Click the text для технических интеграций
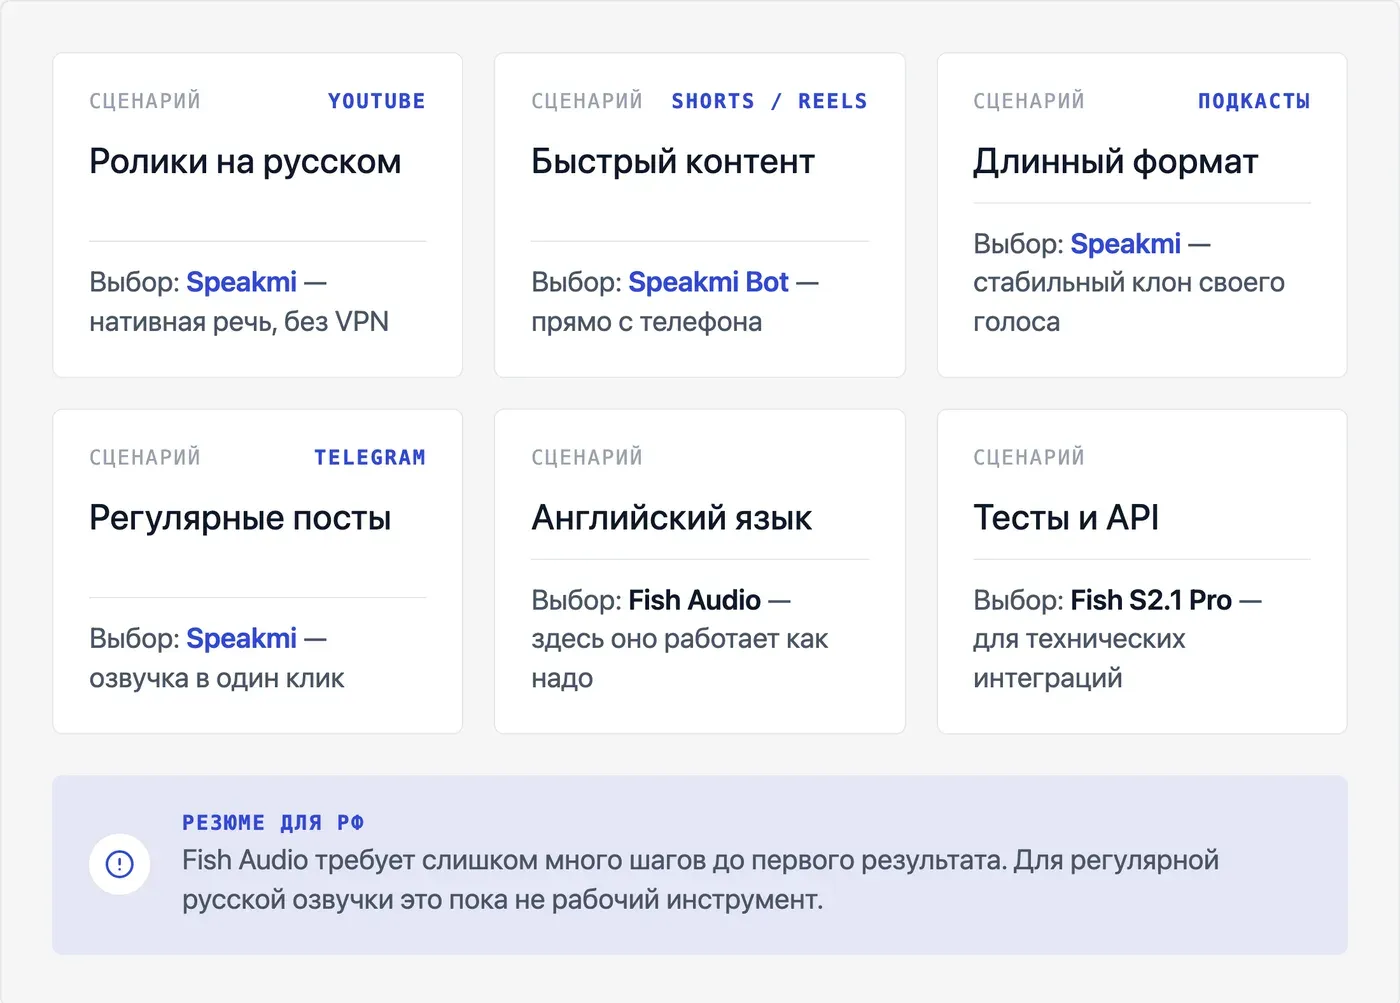1400x1003 pixels. (1079, 658)
